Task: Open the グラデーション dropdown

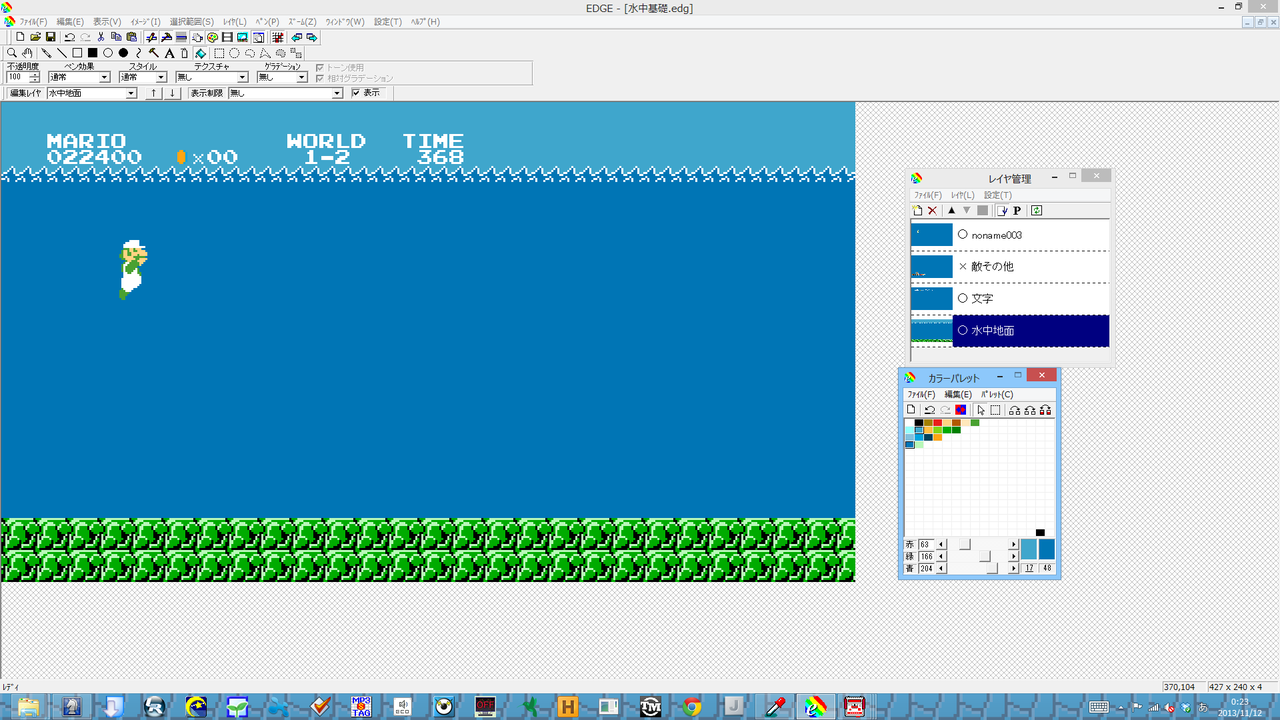Action: (302, 77)
